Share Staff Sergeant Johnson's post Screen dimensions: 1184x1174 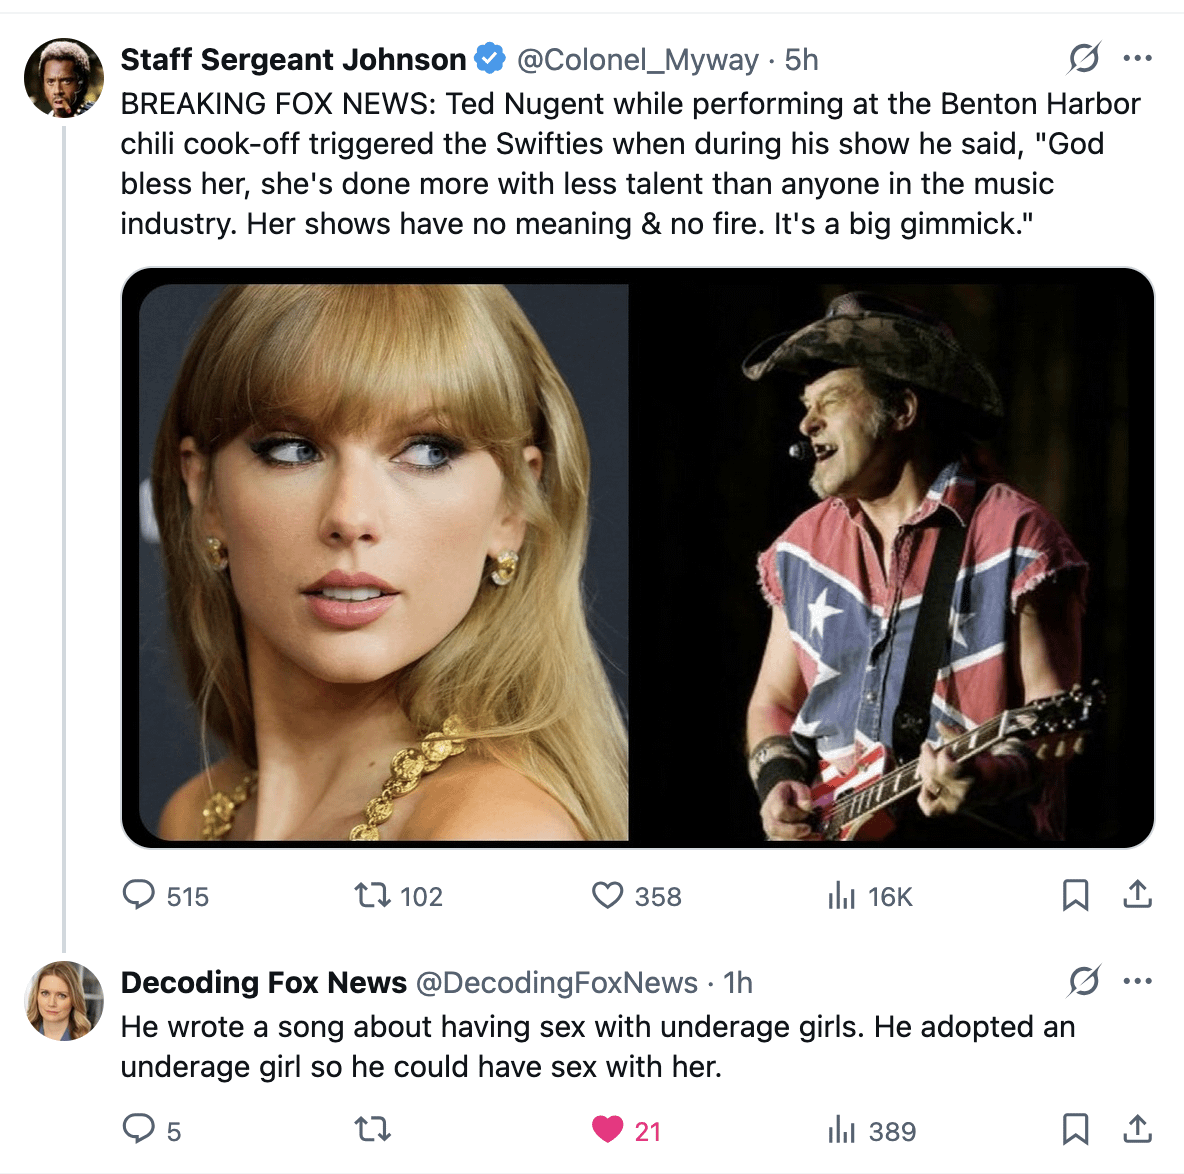[x=1137, y=894]
